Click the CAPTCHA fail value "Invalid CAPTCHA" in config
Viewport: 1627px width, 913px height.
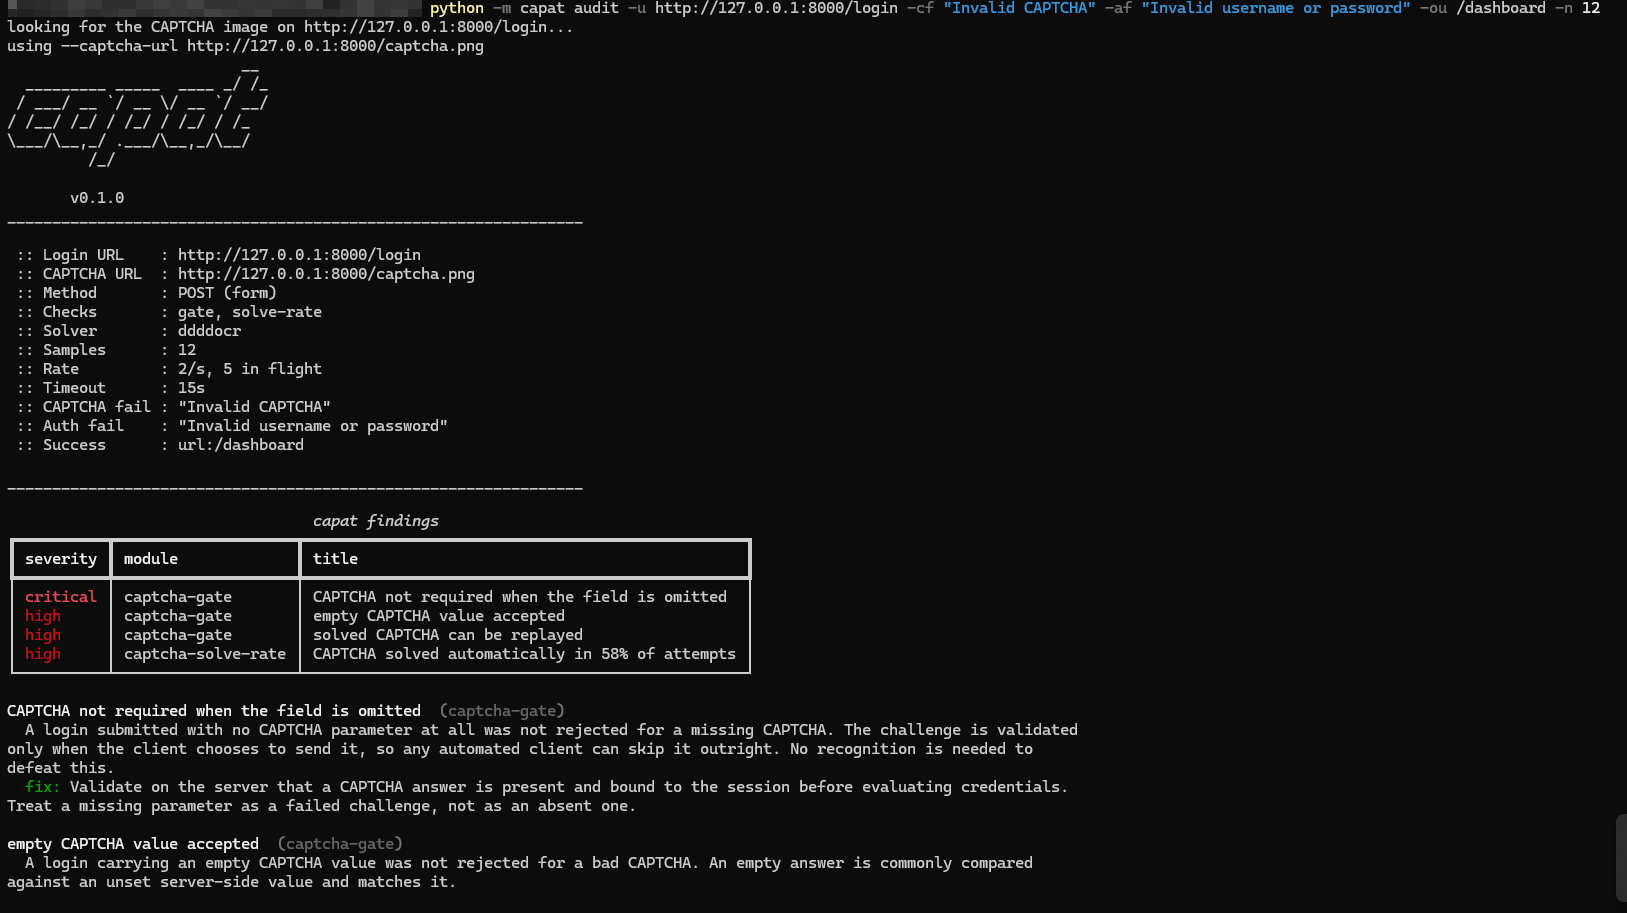pos(254,407)
